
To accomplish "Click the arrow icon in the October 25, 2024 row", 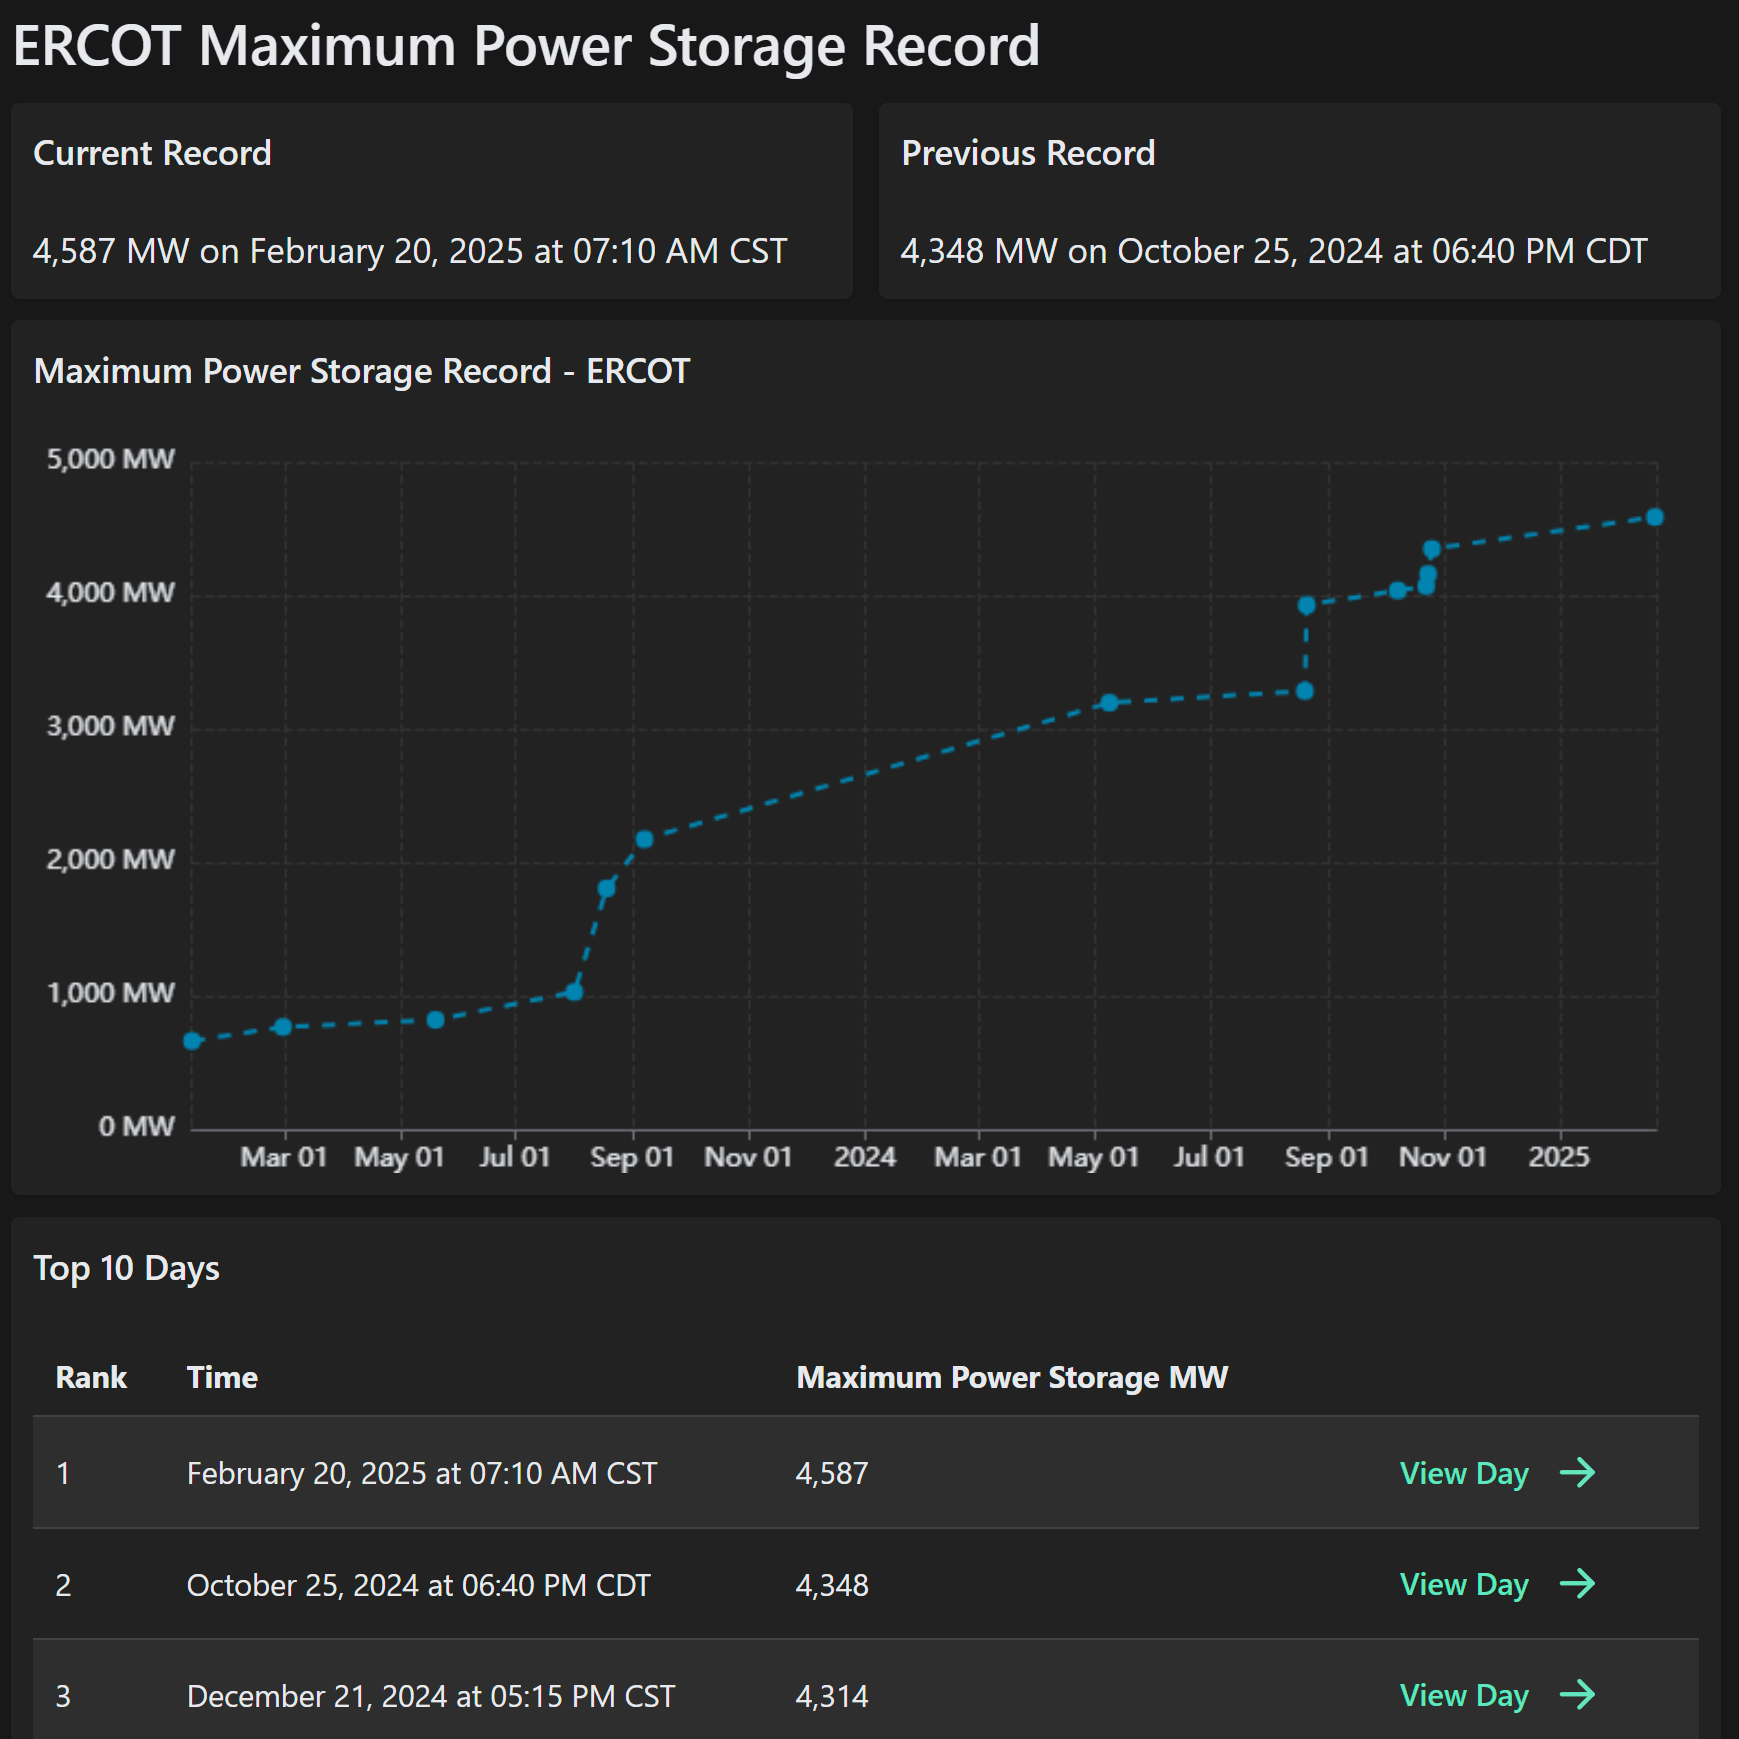I will click(x=1577, y=1584).
